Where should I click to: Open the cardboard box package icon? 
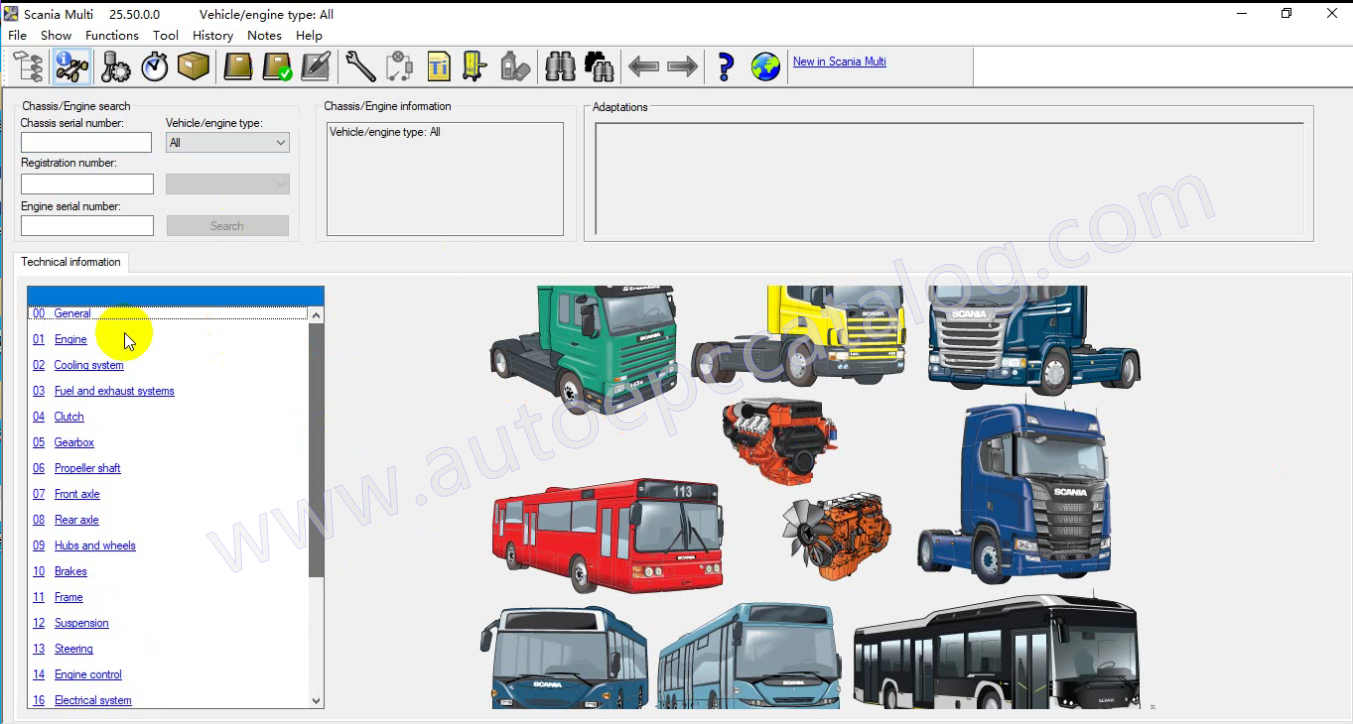click(193, 67)
